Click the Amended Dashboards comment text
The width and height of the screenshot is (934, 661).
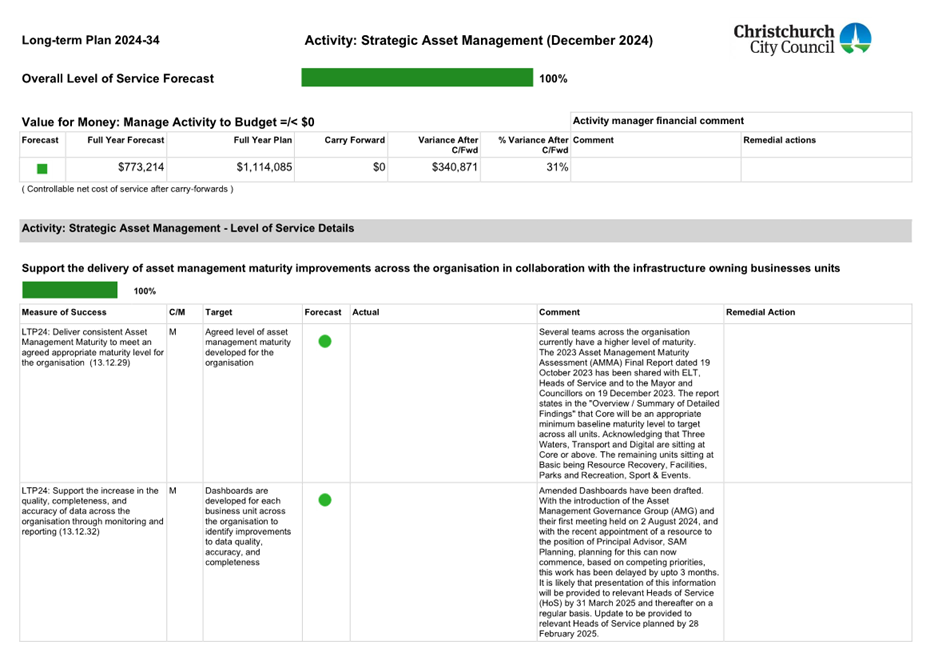[x=628, y=561]
